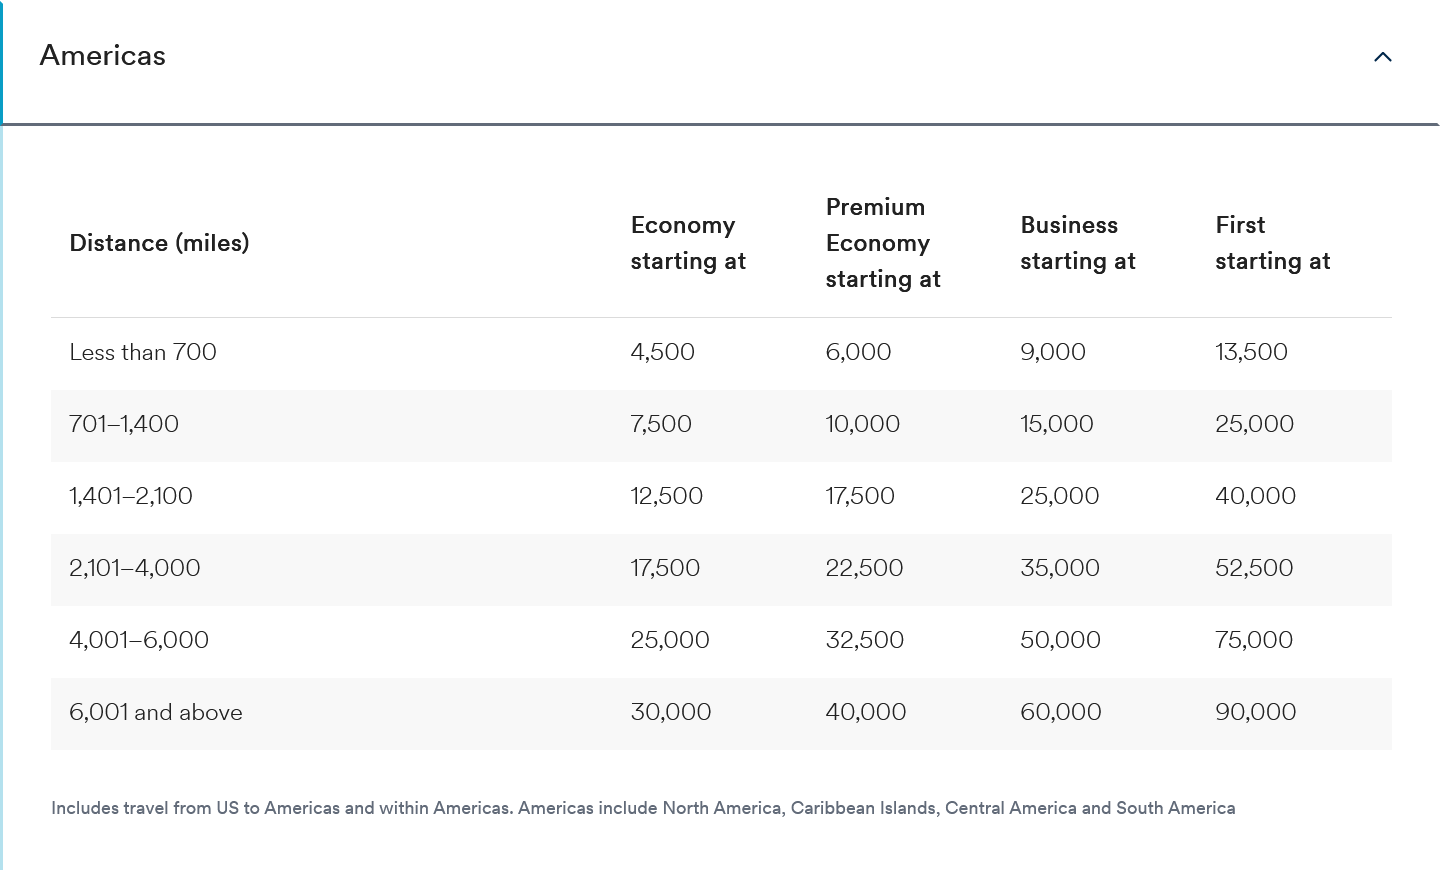
Task: Select the First starting at column header
Action: [1273, 243]
